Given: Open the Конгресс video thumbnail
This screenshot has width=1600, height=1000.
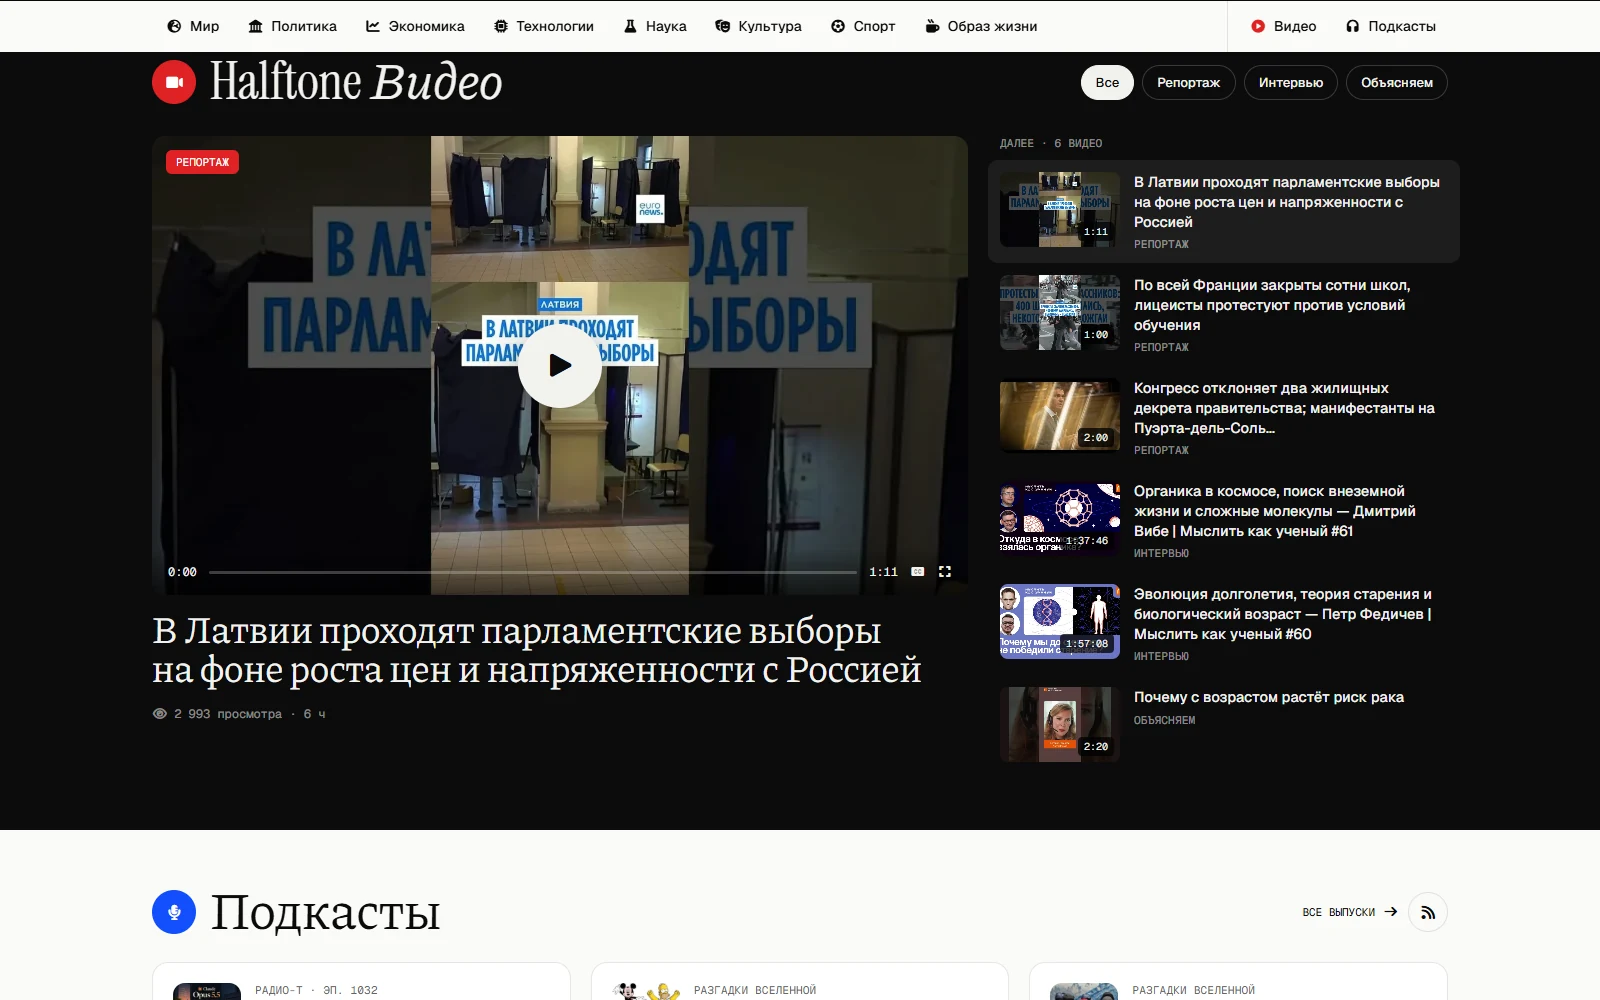Looking at the screenshot, I should (1060, 416).
